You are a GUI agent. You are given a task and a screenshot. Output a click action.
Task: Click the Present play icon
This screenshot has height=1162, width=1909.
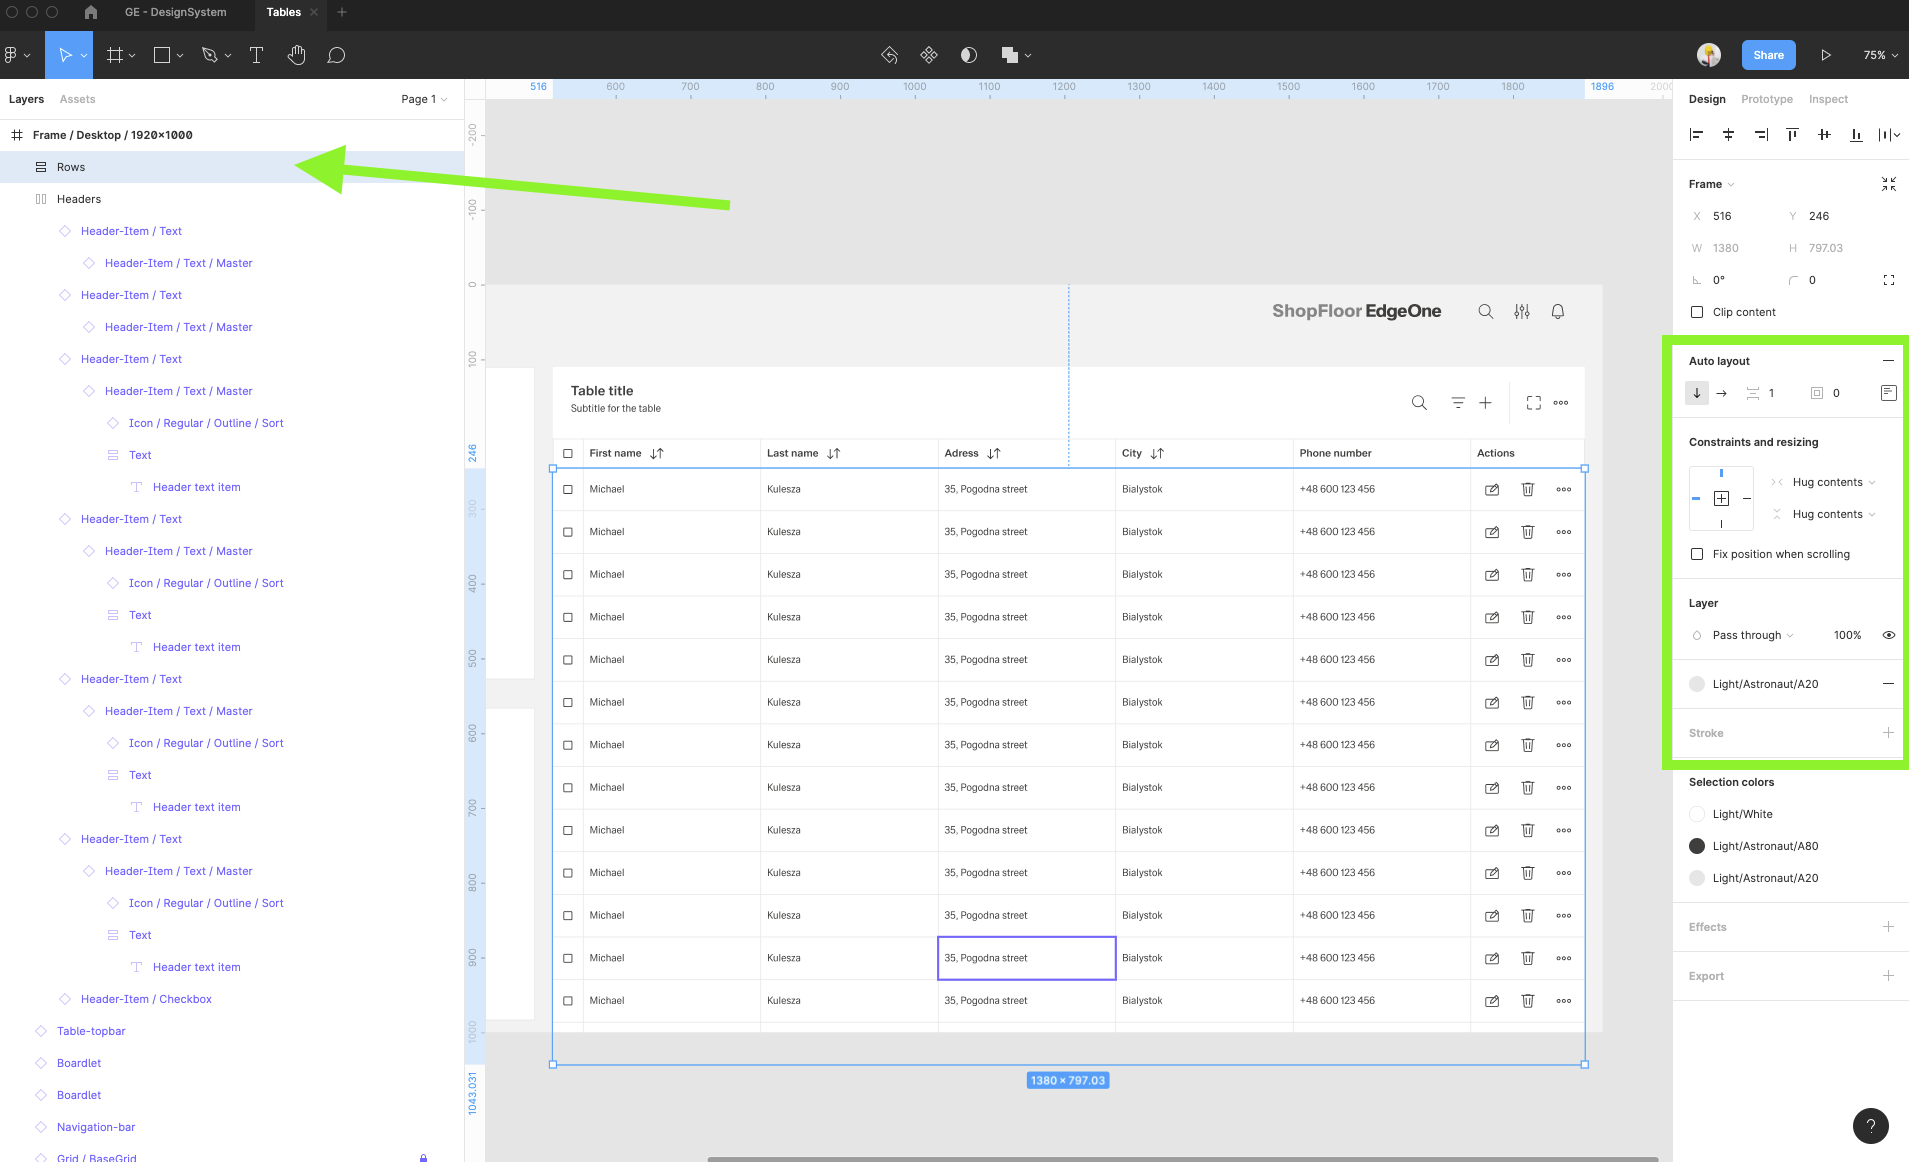pyautogui.click(x=1825, y=55)
